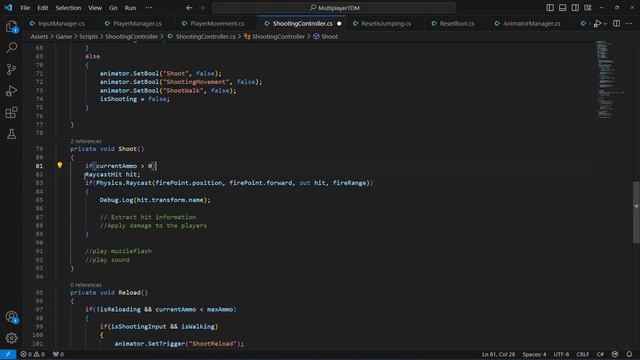Click the lightbulb code action on line 81

(60, 165)
